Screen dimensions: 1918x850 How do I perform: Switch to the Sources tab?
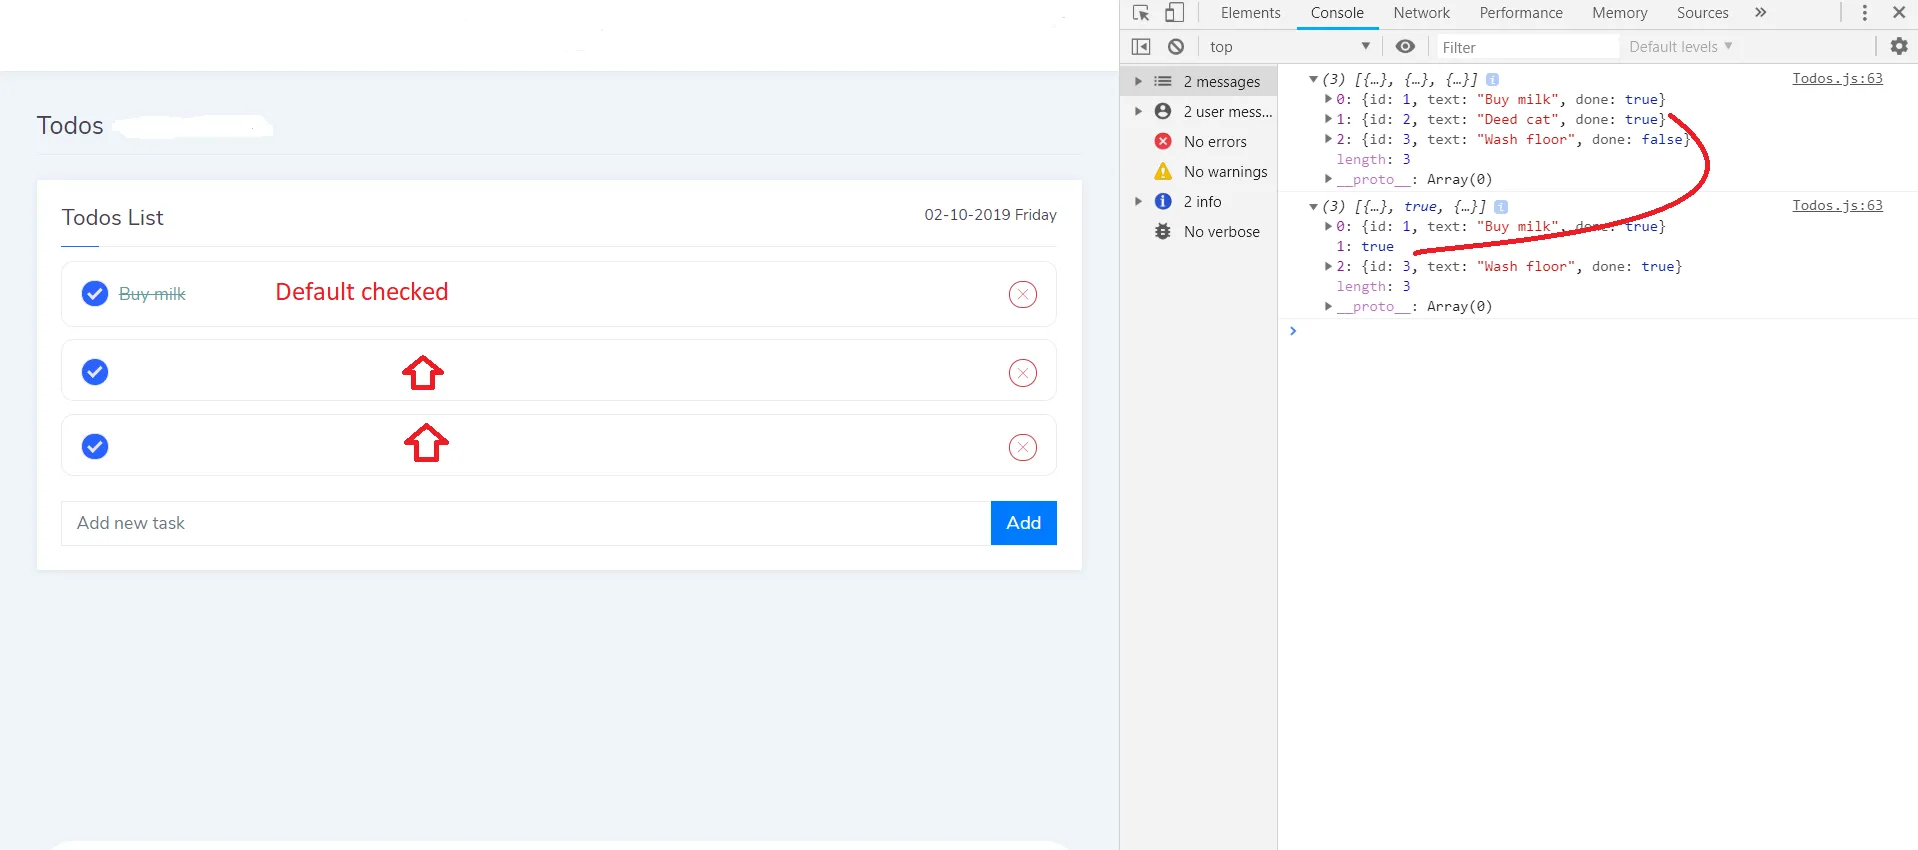(x=1702, y=13)
